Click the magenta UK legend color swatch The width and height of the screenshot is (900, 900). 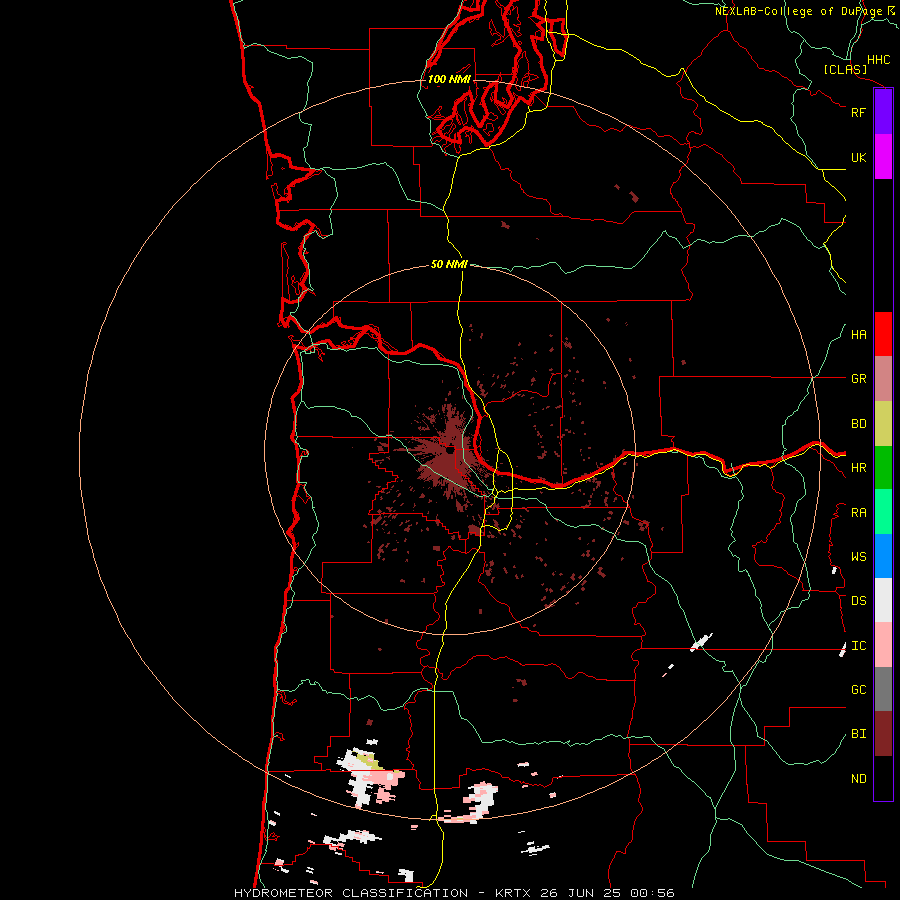(x=883, y=157)
